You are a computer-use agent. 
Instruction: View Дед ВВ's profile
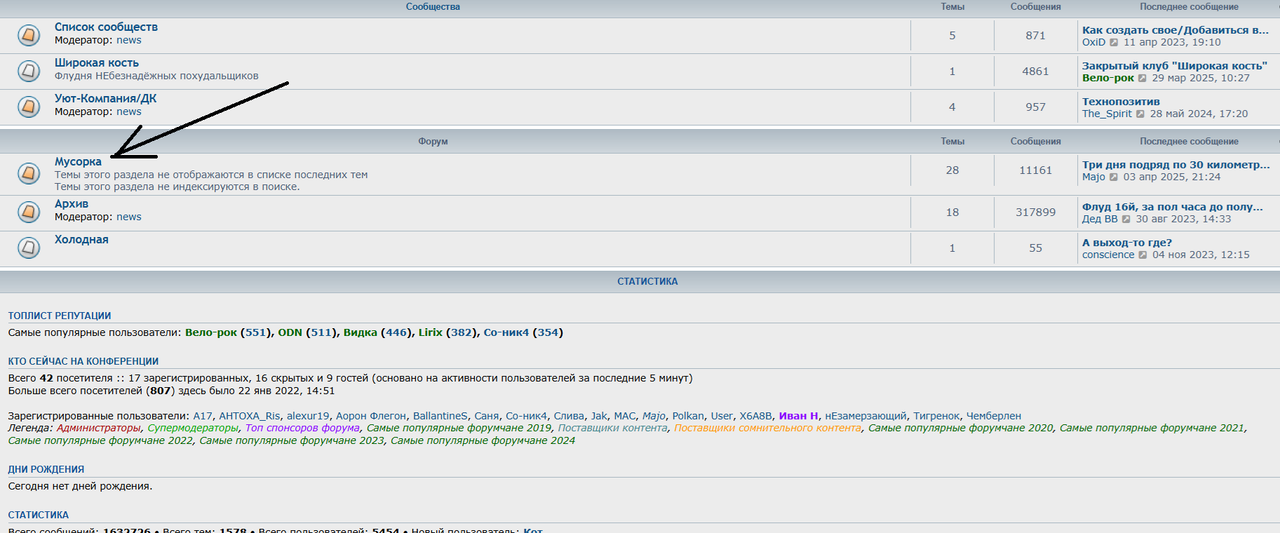(1100, 219)
